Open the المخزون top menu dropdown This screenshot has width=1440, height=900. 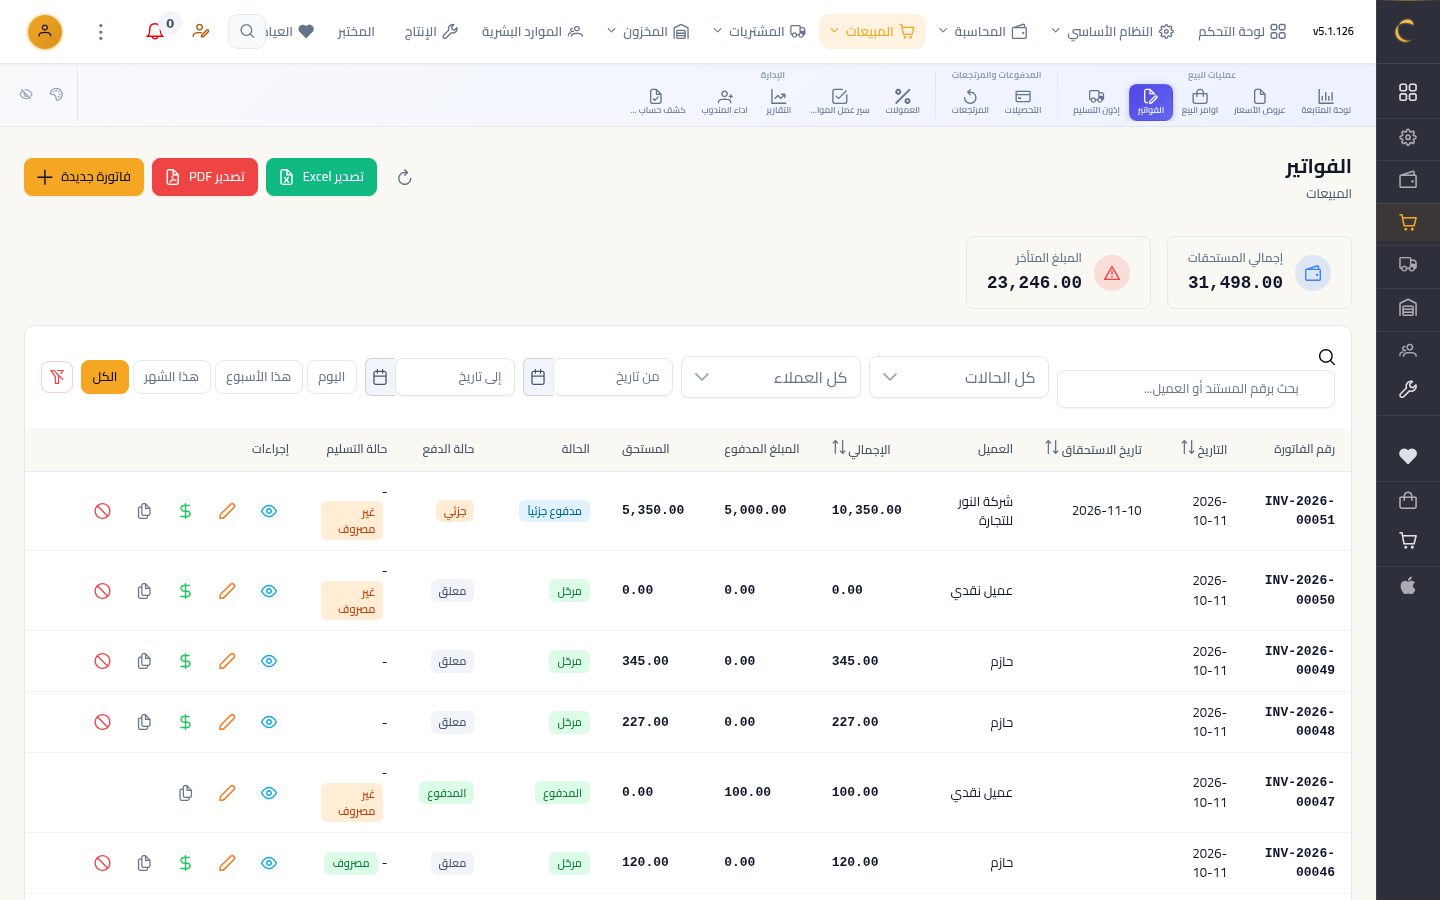[x=648, y=32]
